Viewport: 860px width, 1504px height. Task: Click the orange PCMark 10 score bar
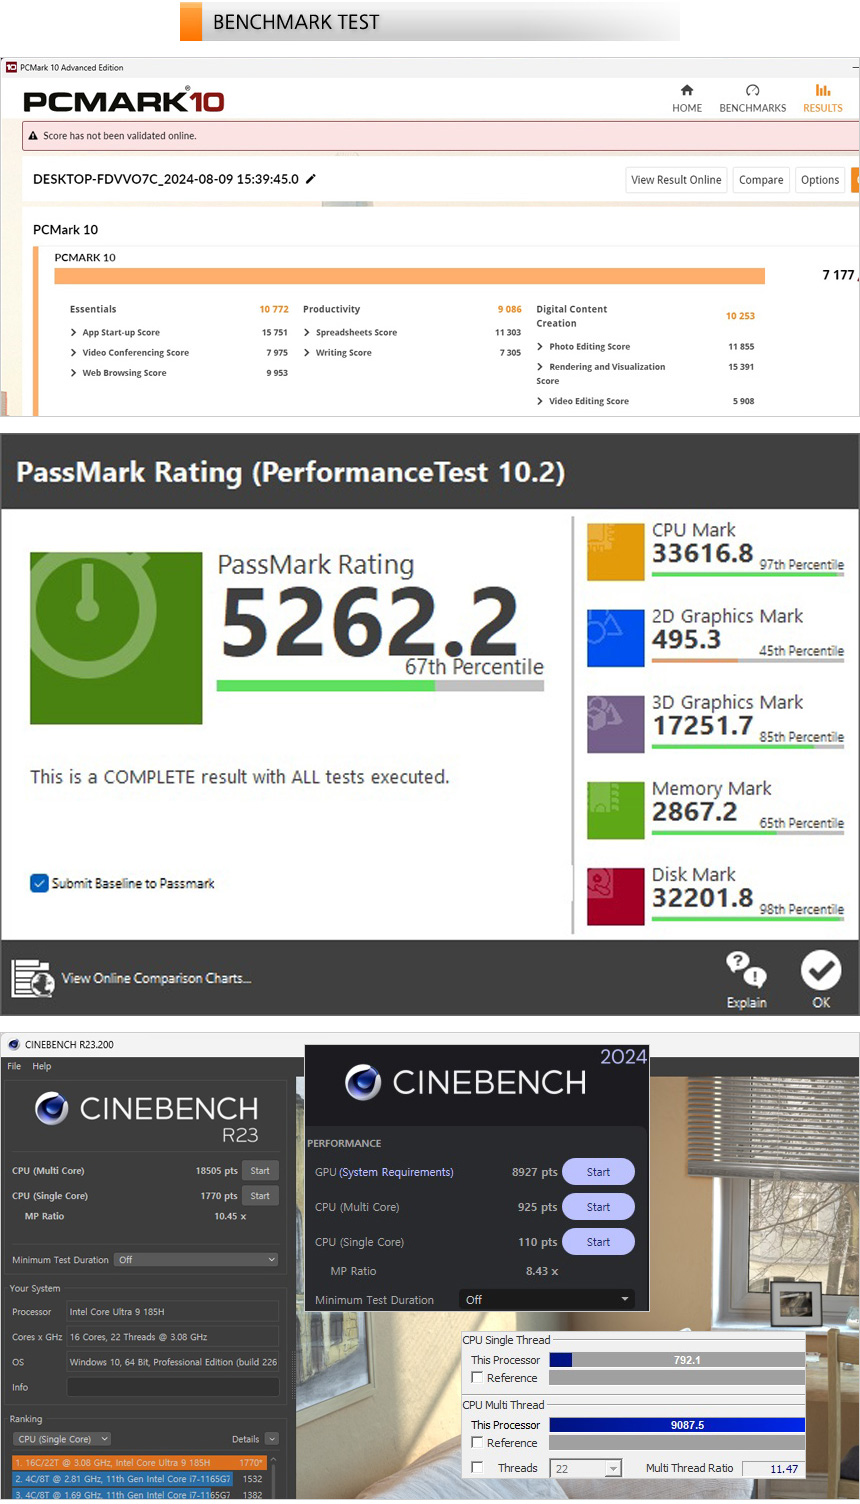point(409,276)
